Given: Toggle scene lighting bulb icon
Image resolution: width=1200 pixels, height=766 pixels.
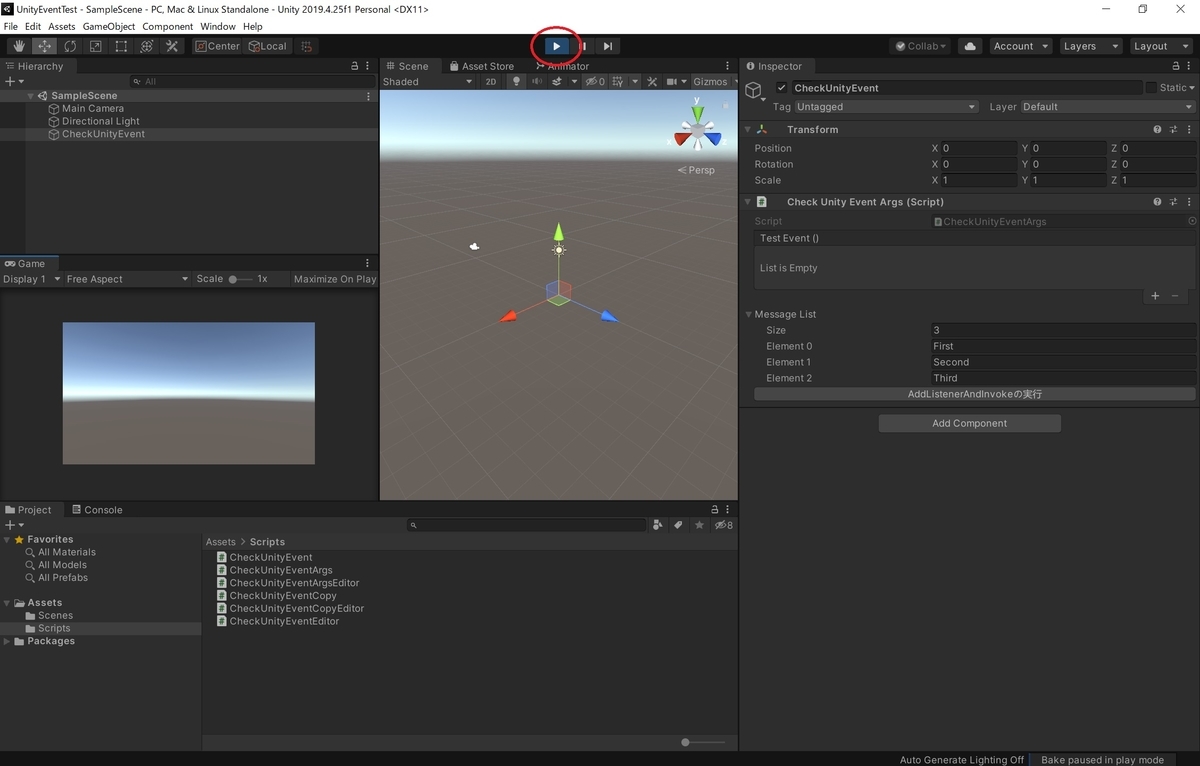Looking at the screenshot, I should pyautogui.click(x=516, y=82).
